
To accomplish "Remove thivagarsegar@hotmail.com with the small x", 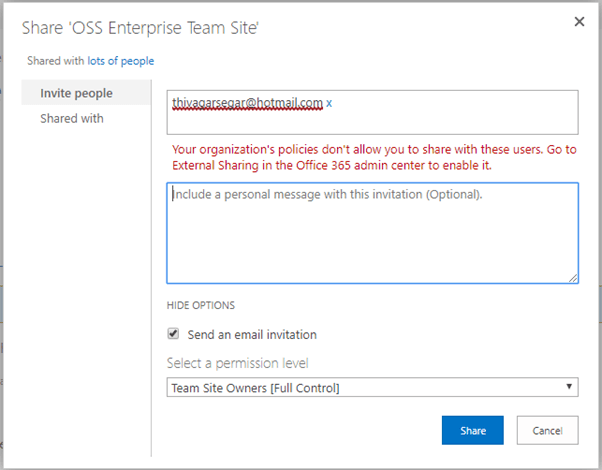I will point(329,103).
